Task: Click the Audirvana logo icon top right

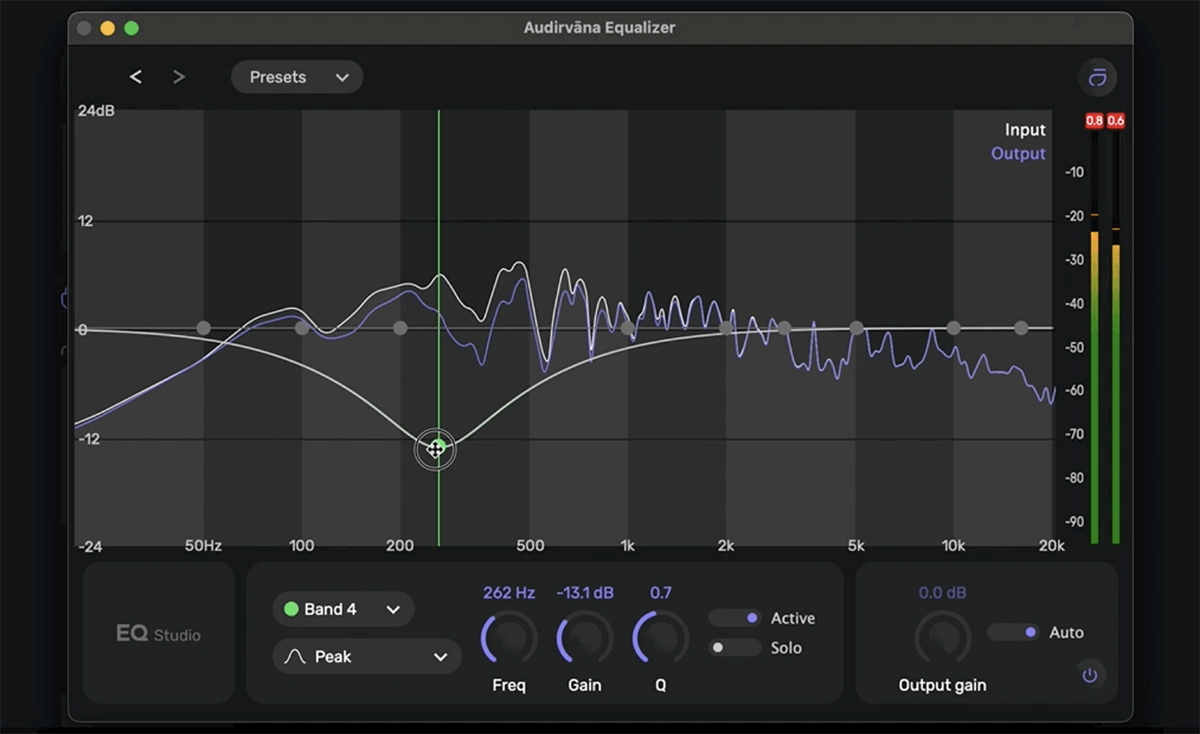Action: (x=1097, y=78)
